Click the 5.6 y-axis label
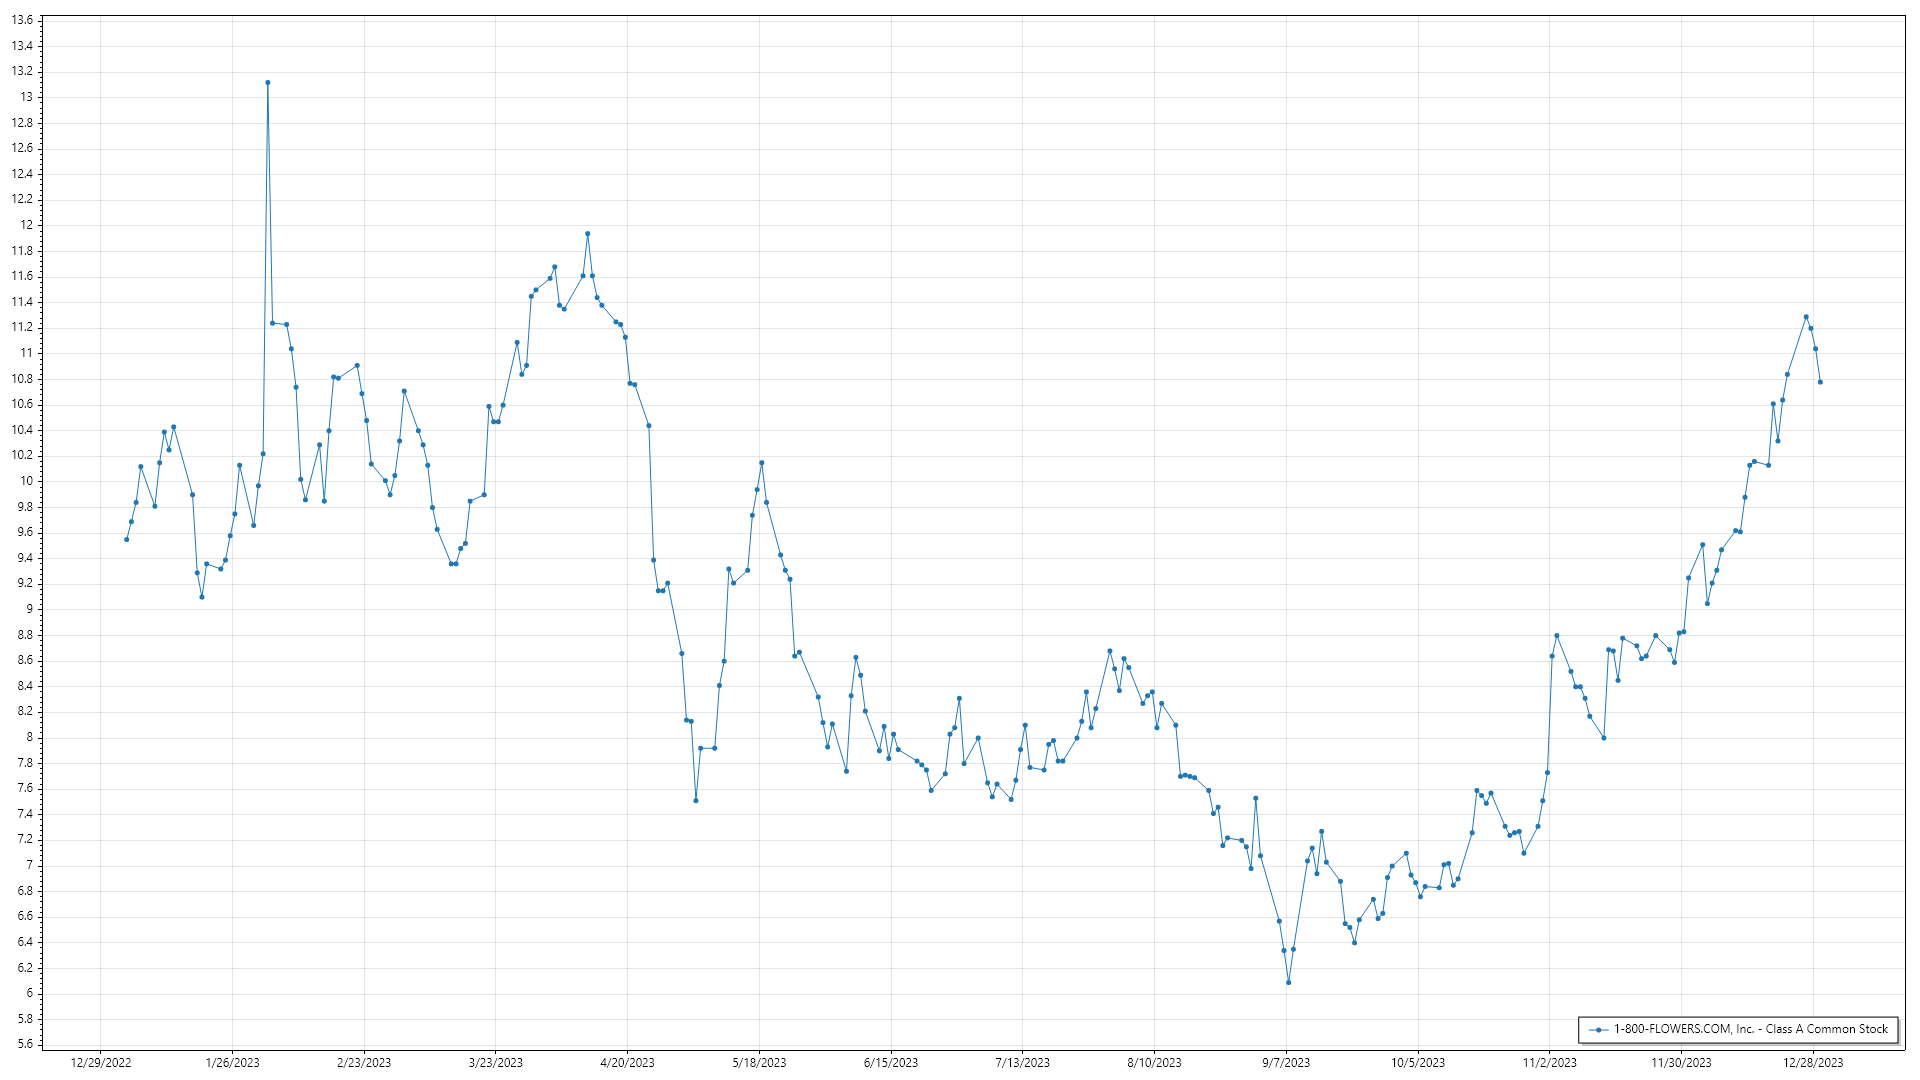The height and width of the screenshot is (1080, 1920). (24, 1044)
